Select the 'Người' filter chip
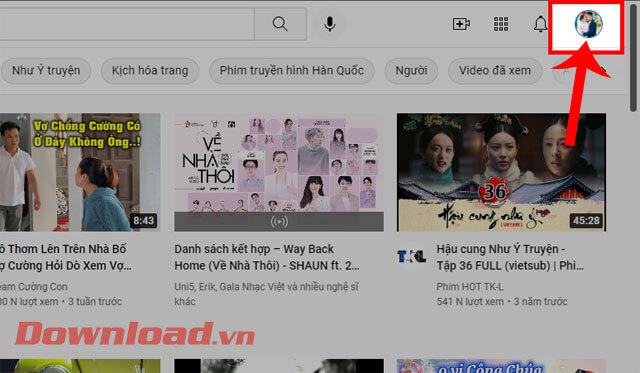Viewport: 640px width, 373px height. click(411, 71)
